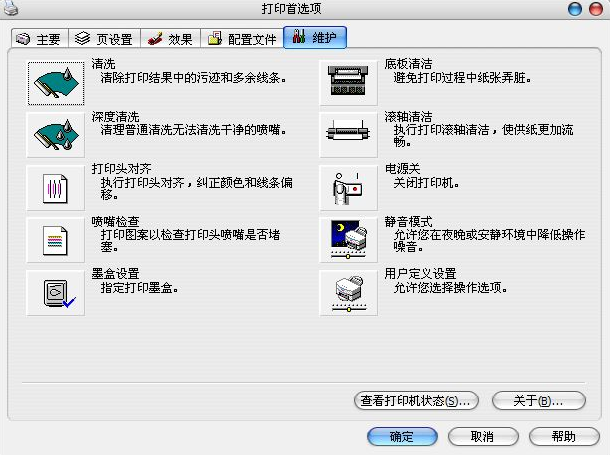
Task: Switch to the 主要 tab
Action: (x=39, y=40)
